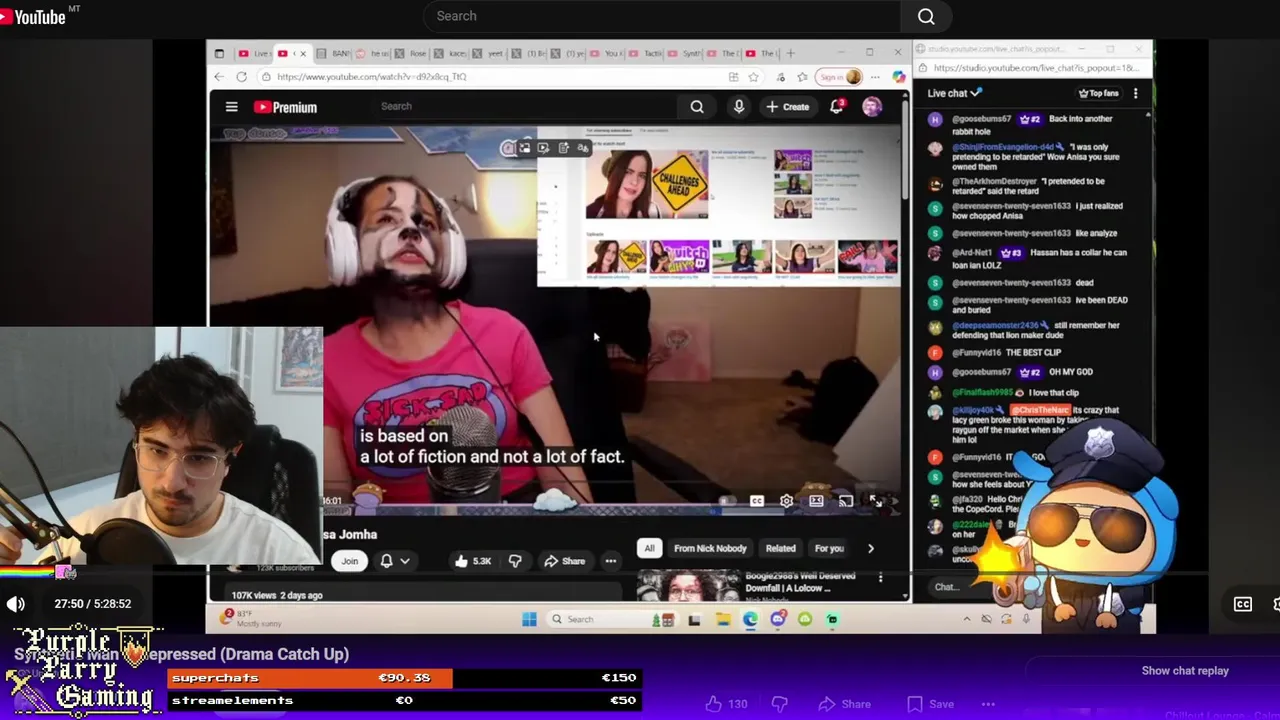
Task: Save the outer video to playlist
Action: [x=929, y=704]
